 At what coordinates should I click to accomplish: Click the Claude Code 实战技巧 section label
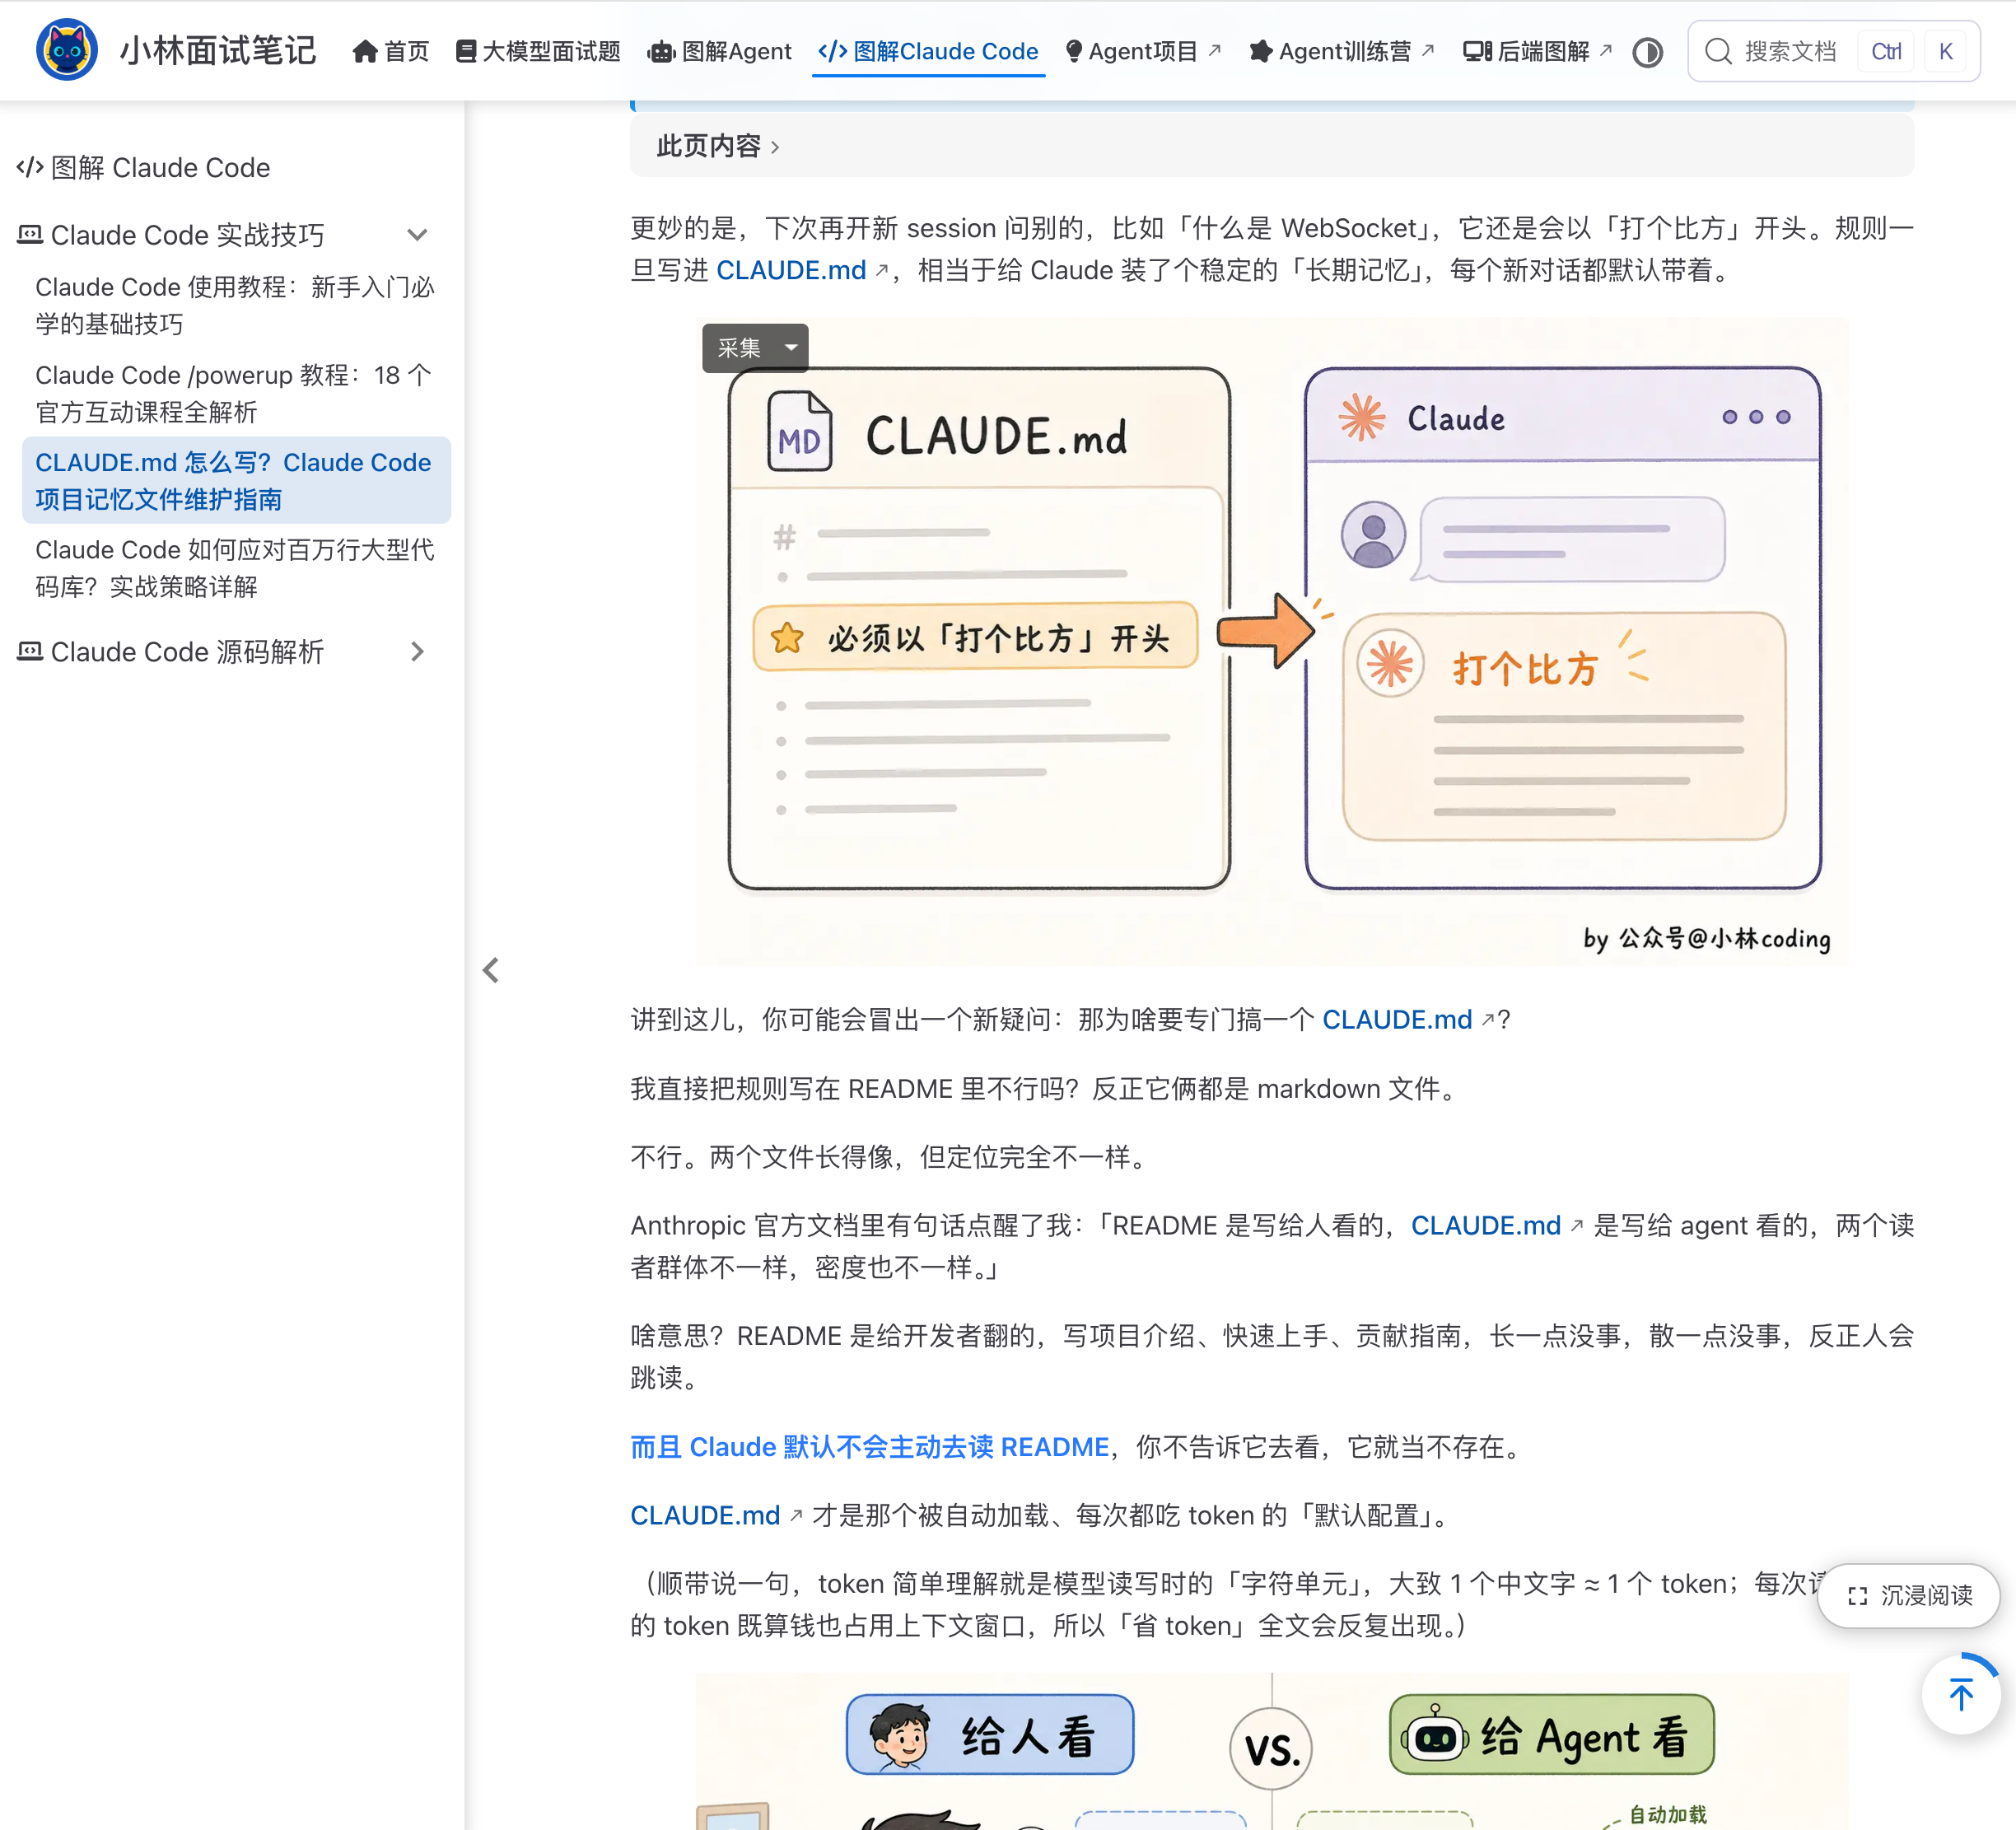(x=187, y=235)
